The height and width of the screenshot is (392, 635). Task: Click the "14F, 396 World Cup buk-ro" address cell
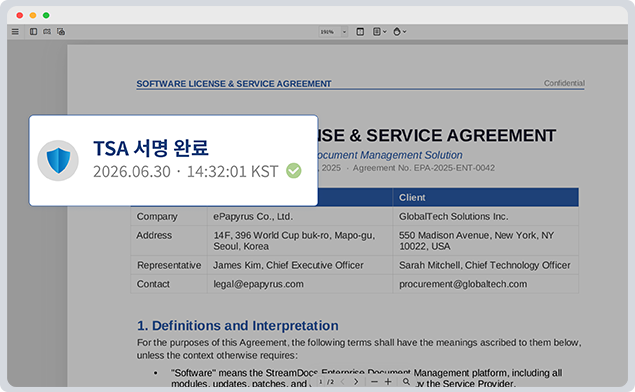(294, 241)
